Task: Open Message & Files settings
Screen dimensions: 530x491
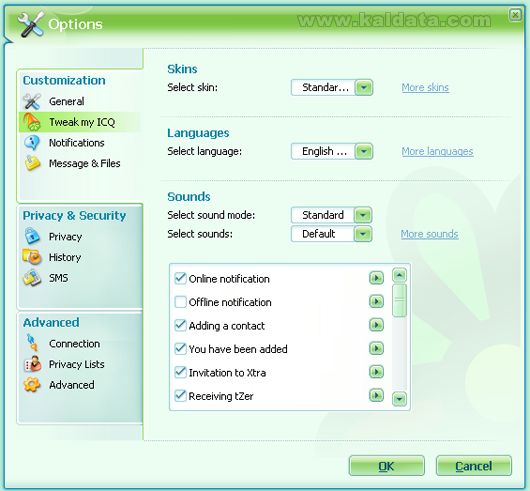Action: coord(85,164)
